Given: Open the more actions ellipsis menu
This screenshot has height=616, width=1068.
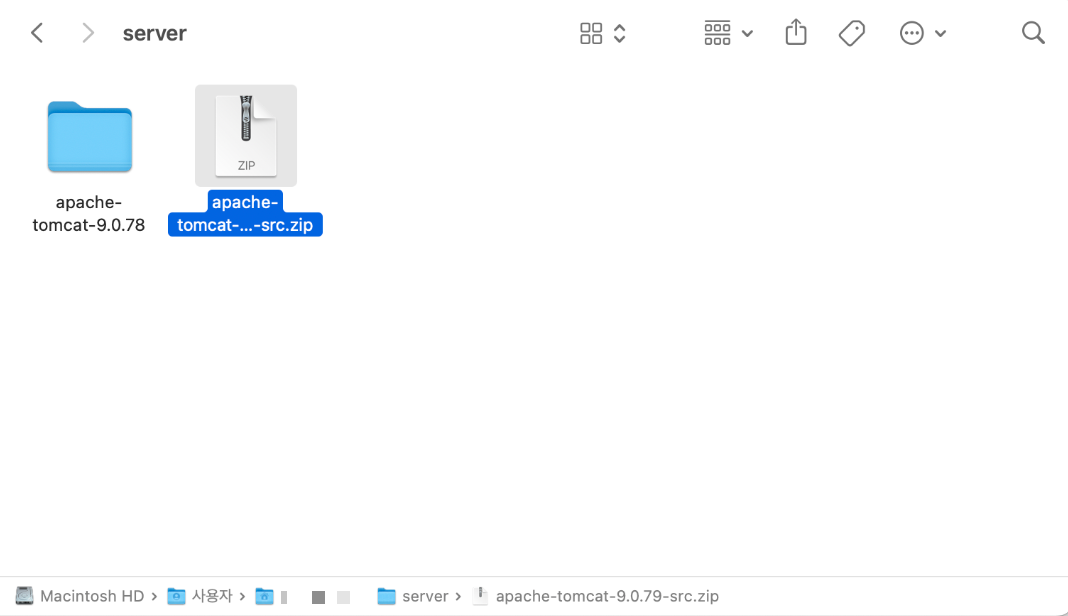Looking at the screenshot, I should (911, 33).
